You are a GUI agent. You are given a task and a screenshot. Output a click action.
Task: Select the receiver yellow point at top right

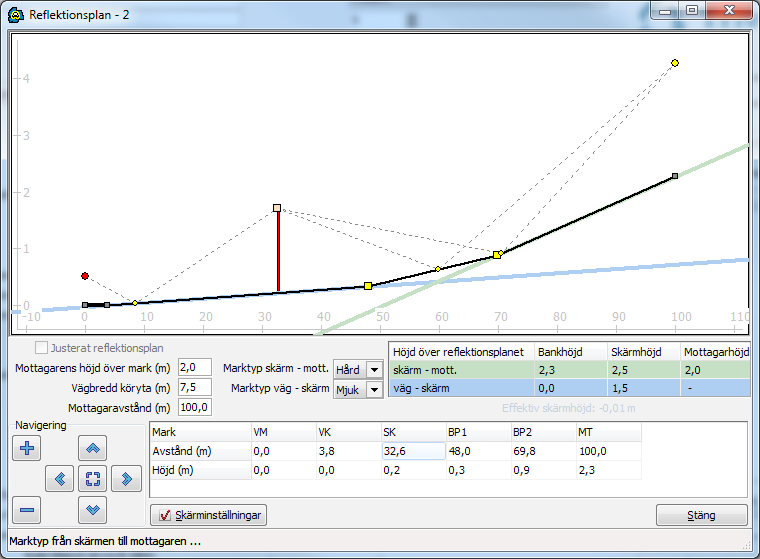pyautogui.click(x=675, y=63)
